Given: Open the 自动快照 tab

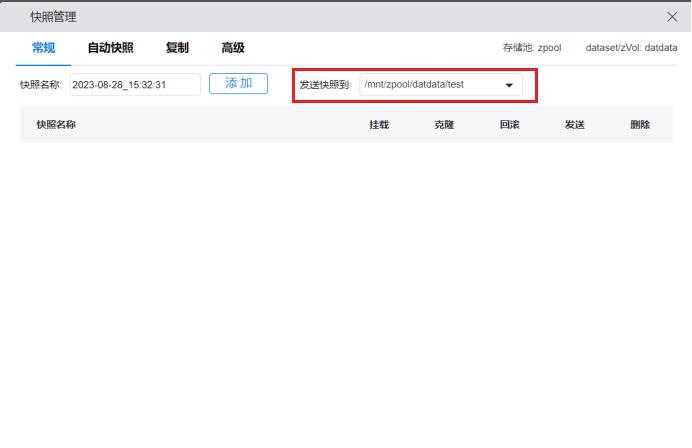Looking at the screenshot, I should (x=110, y=48).
